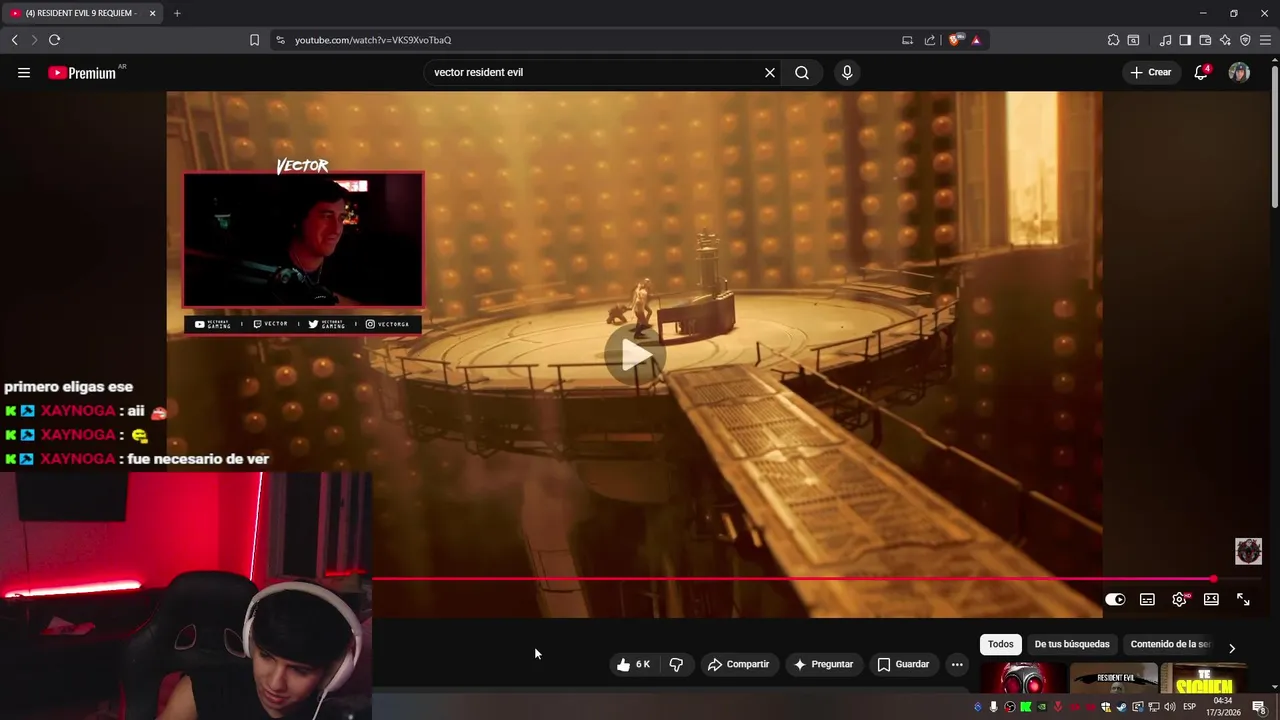Dislike the video
This screenshot has width=1280, height=720.
[676, 664]
